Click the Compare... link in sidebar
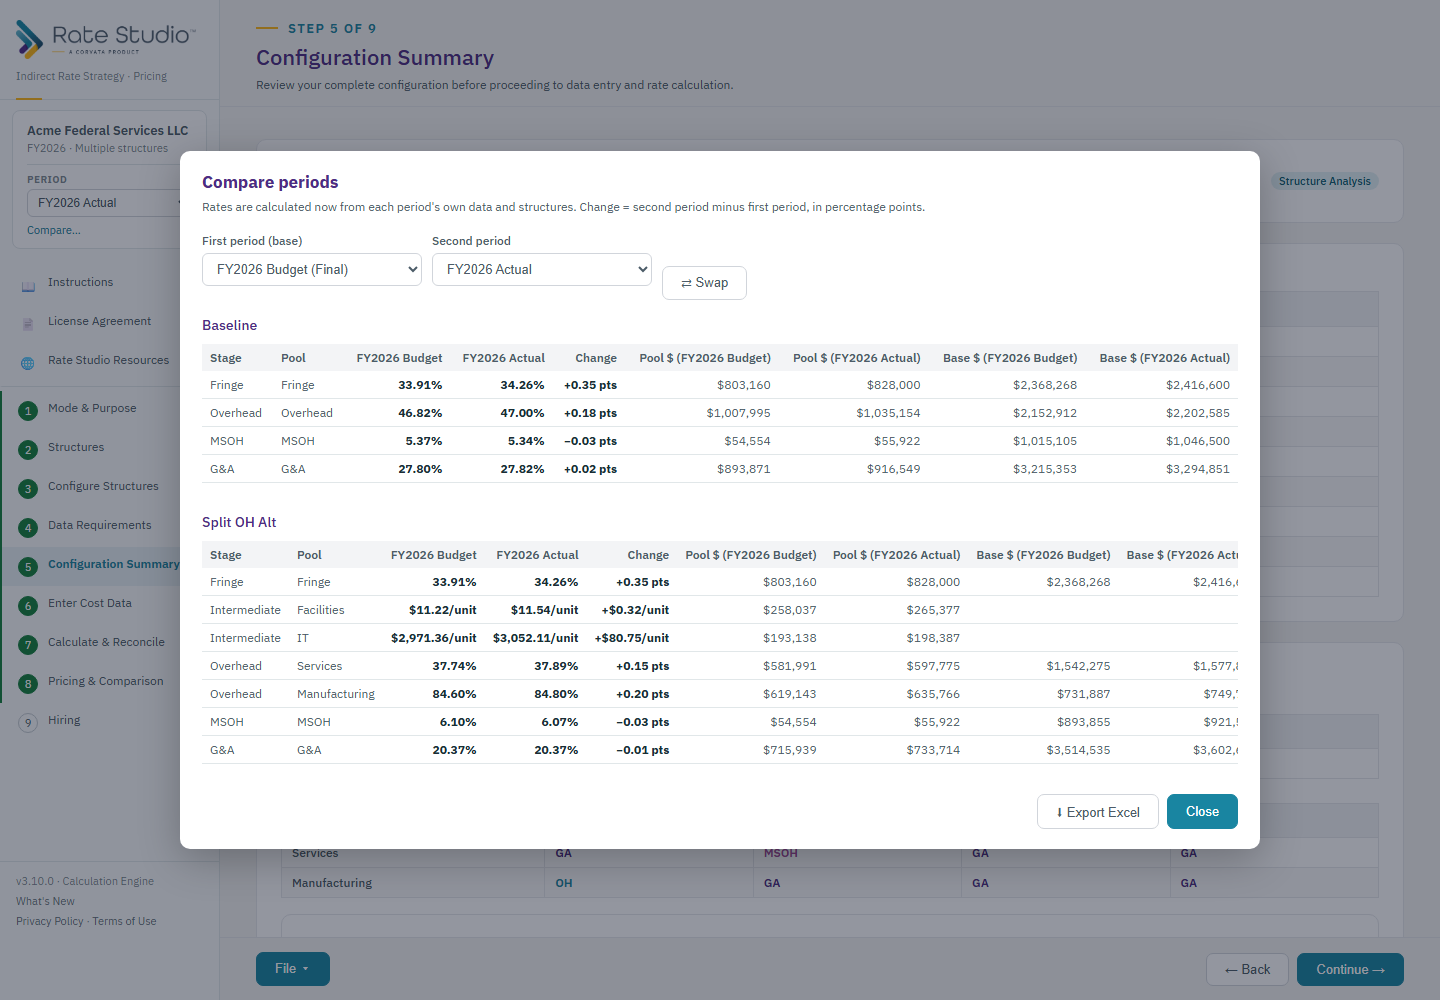 (x=54, y=231)
